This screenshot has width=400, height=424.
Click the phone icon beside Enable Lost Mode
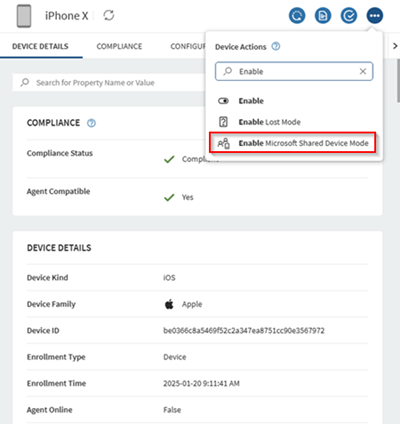pyautogui.click(x=223, y=122)
